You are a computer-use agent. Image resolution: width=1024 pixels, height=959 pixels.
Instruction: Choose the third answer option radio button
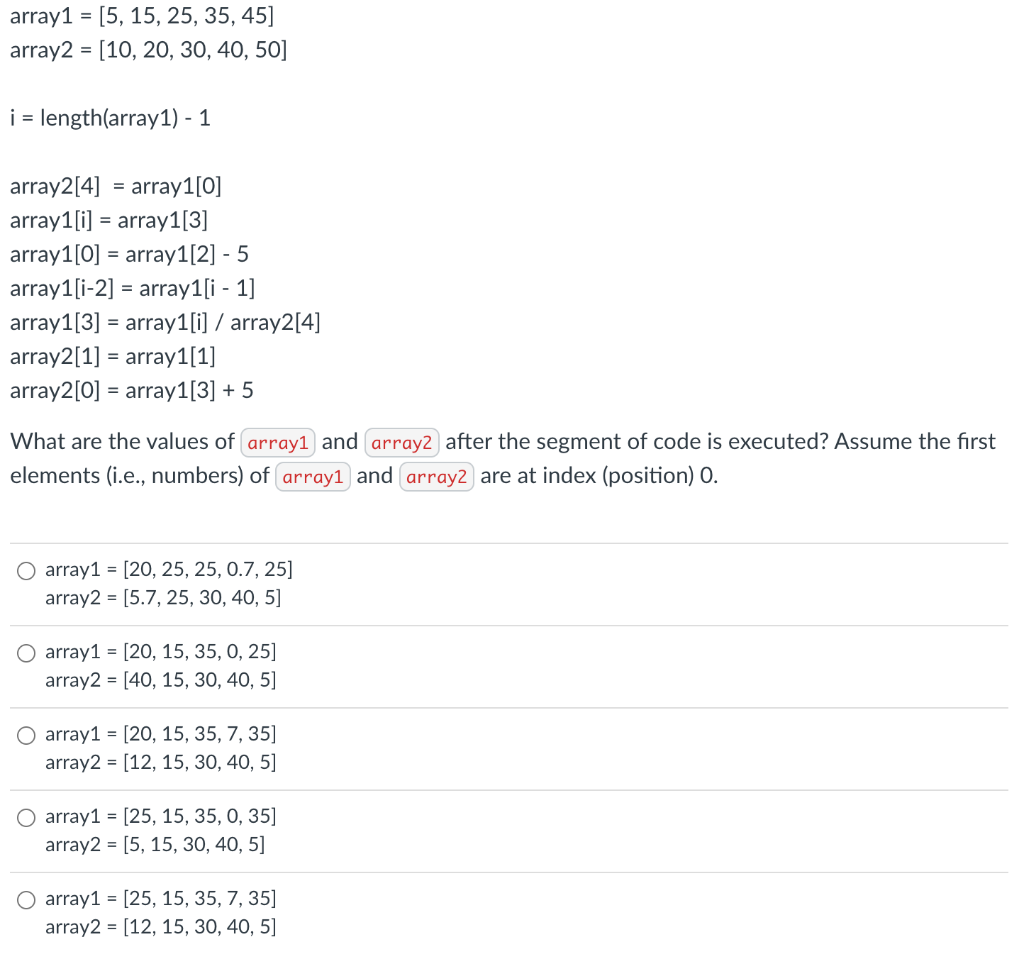click(25, 734)
